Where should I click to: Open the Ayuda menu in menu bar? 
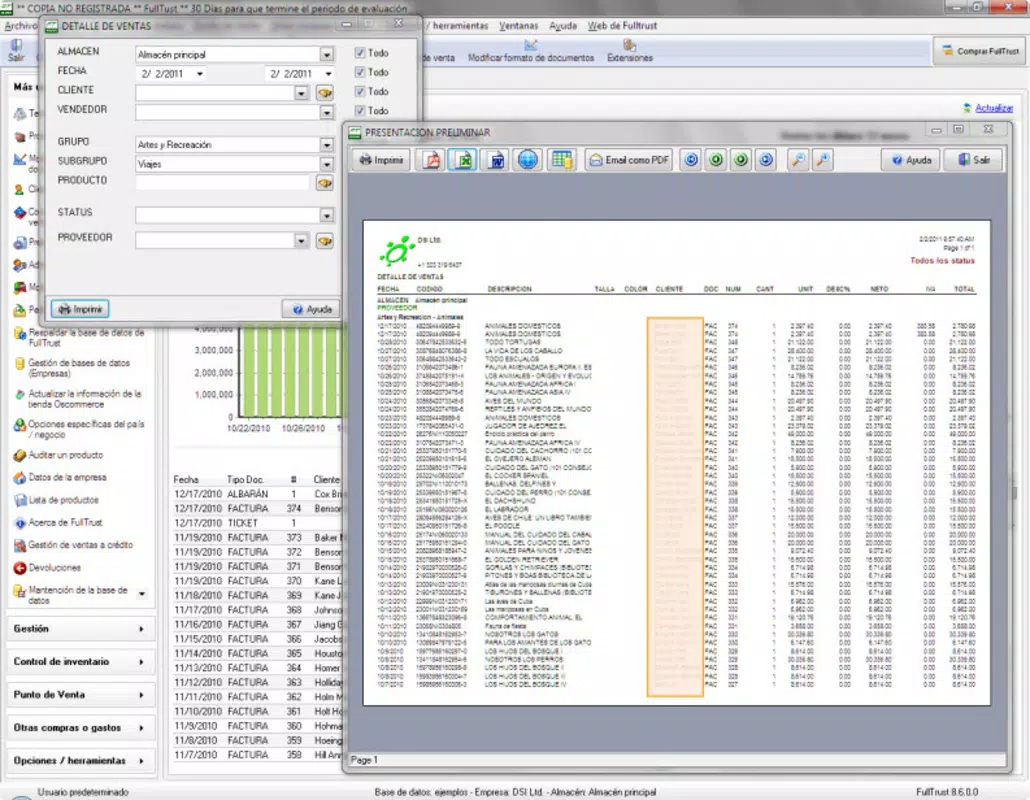click(562, 26)
